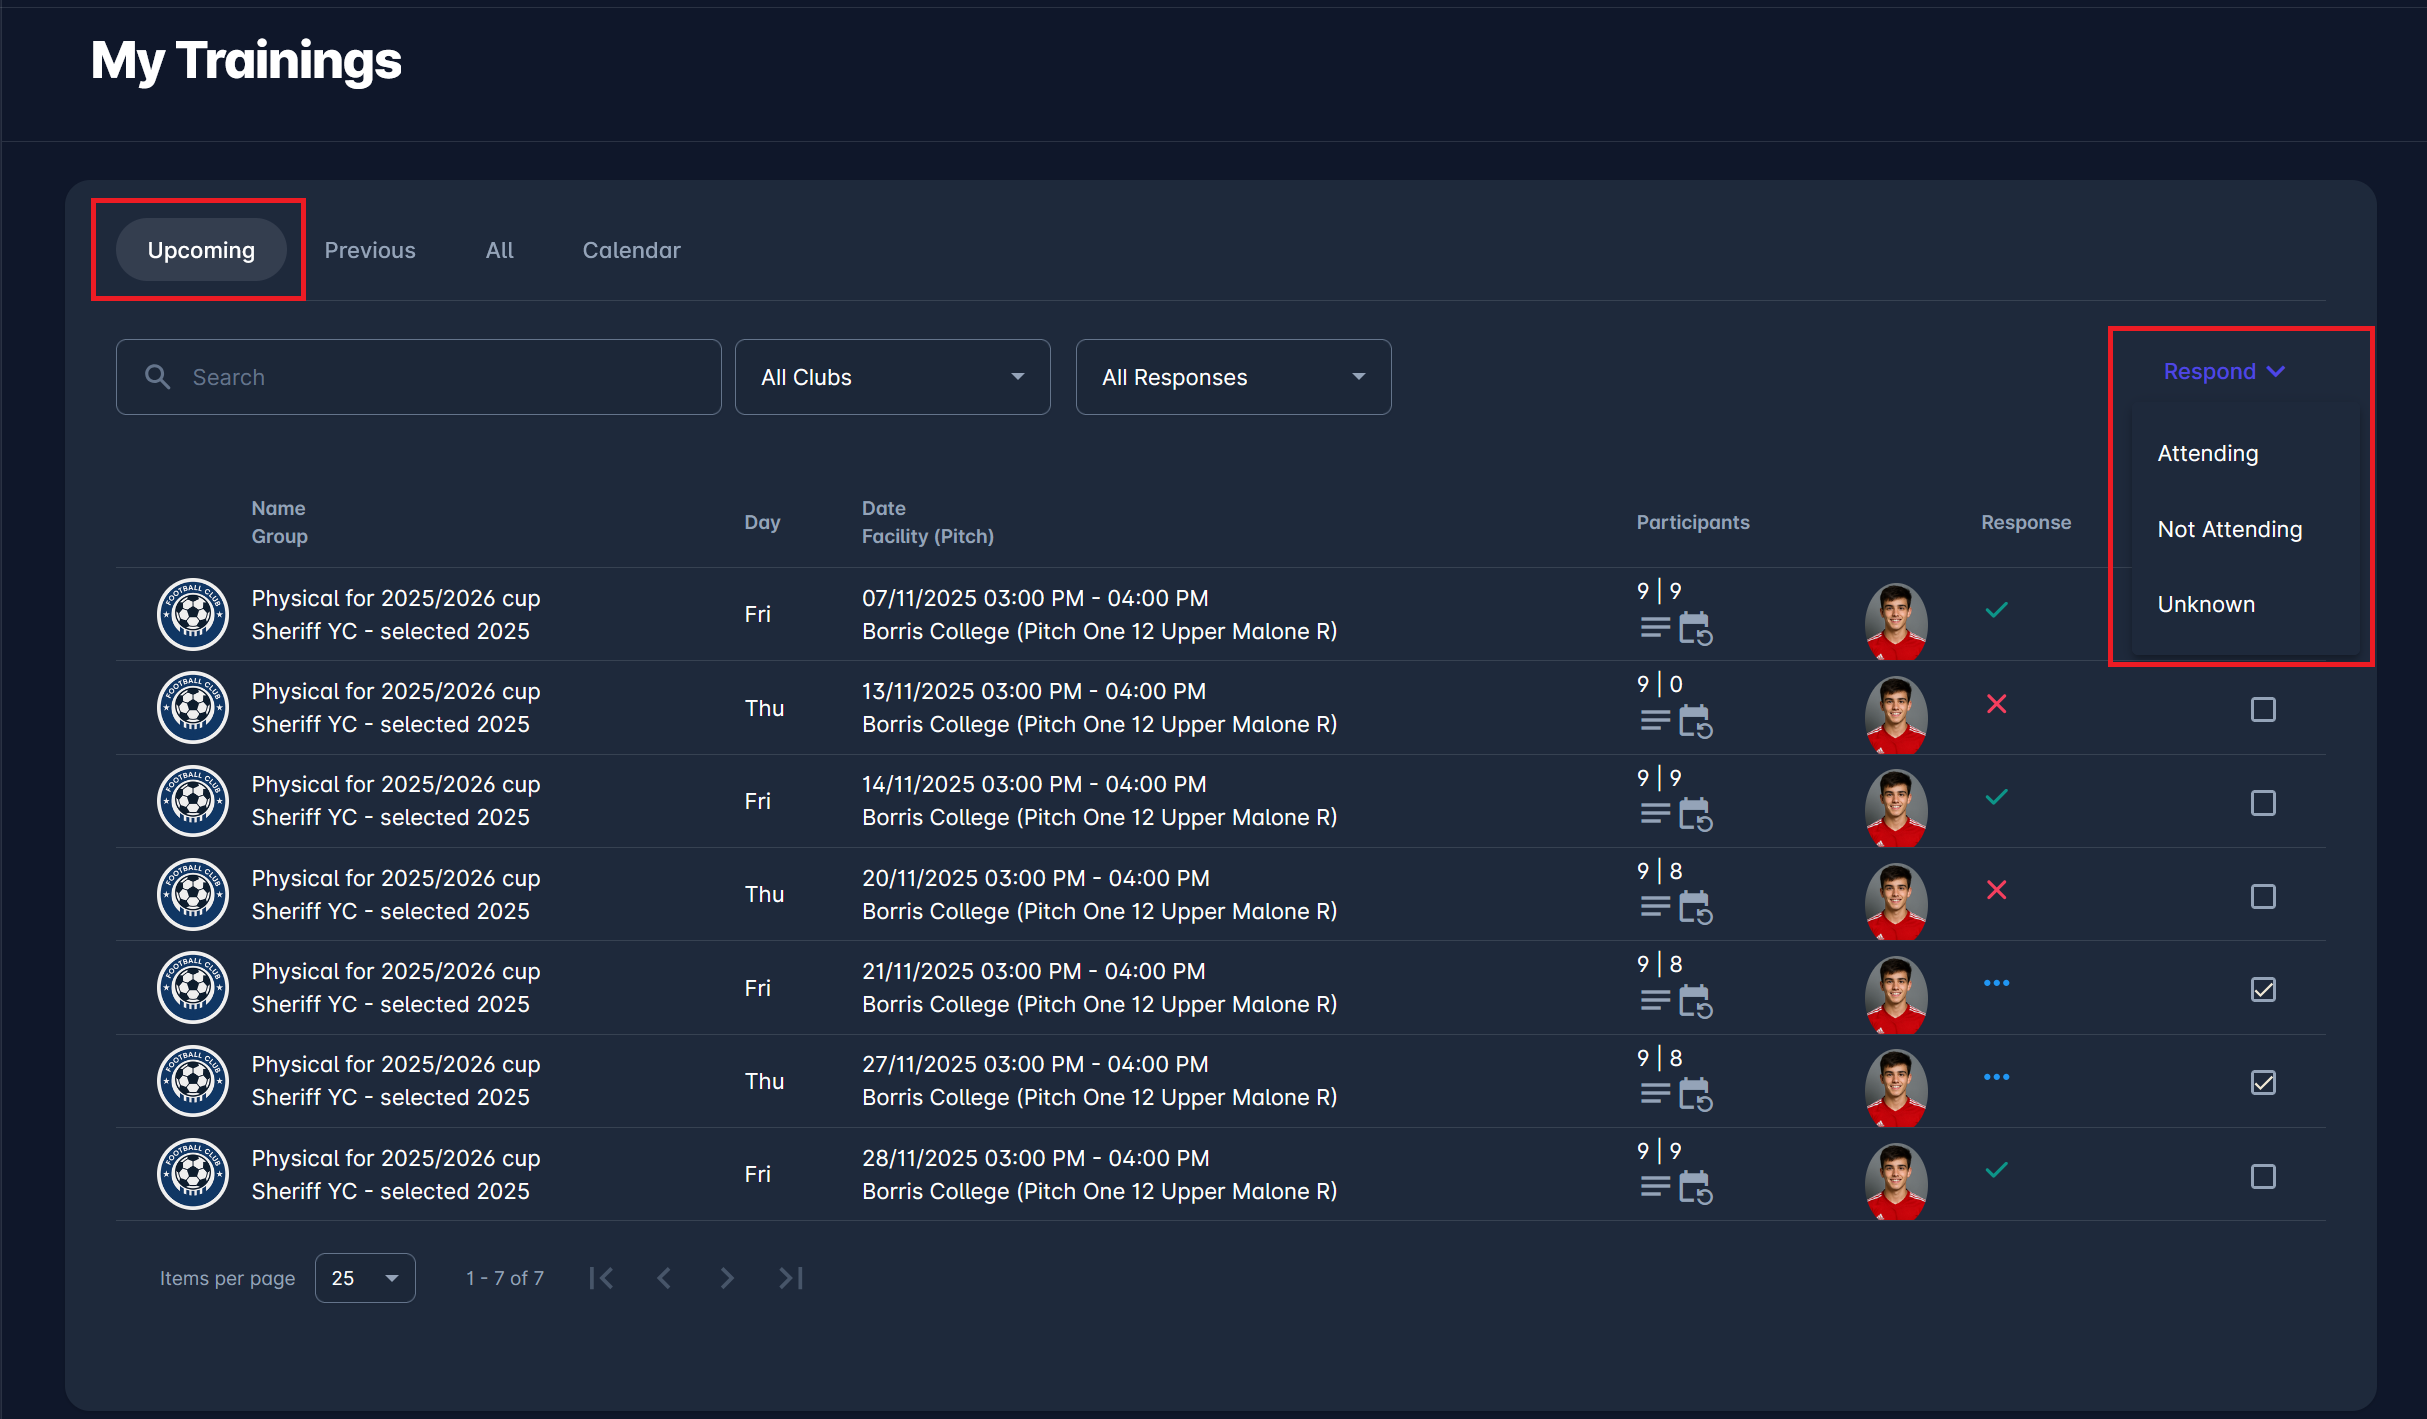Click the notes icon for 07/11/2025 training
Viewport: 2427px width, 1419px height.
coord(1654,628)
